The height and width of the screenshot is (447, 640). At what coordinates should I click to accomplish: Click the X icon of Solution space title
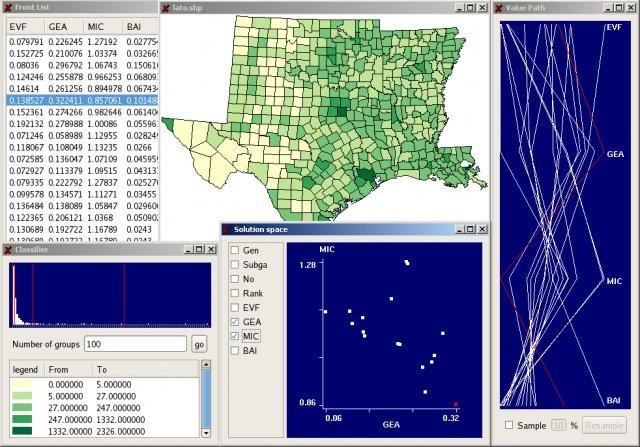[x=227, y=229]
